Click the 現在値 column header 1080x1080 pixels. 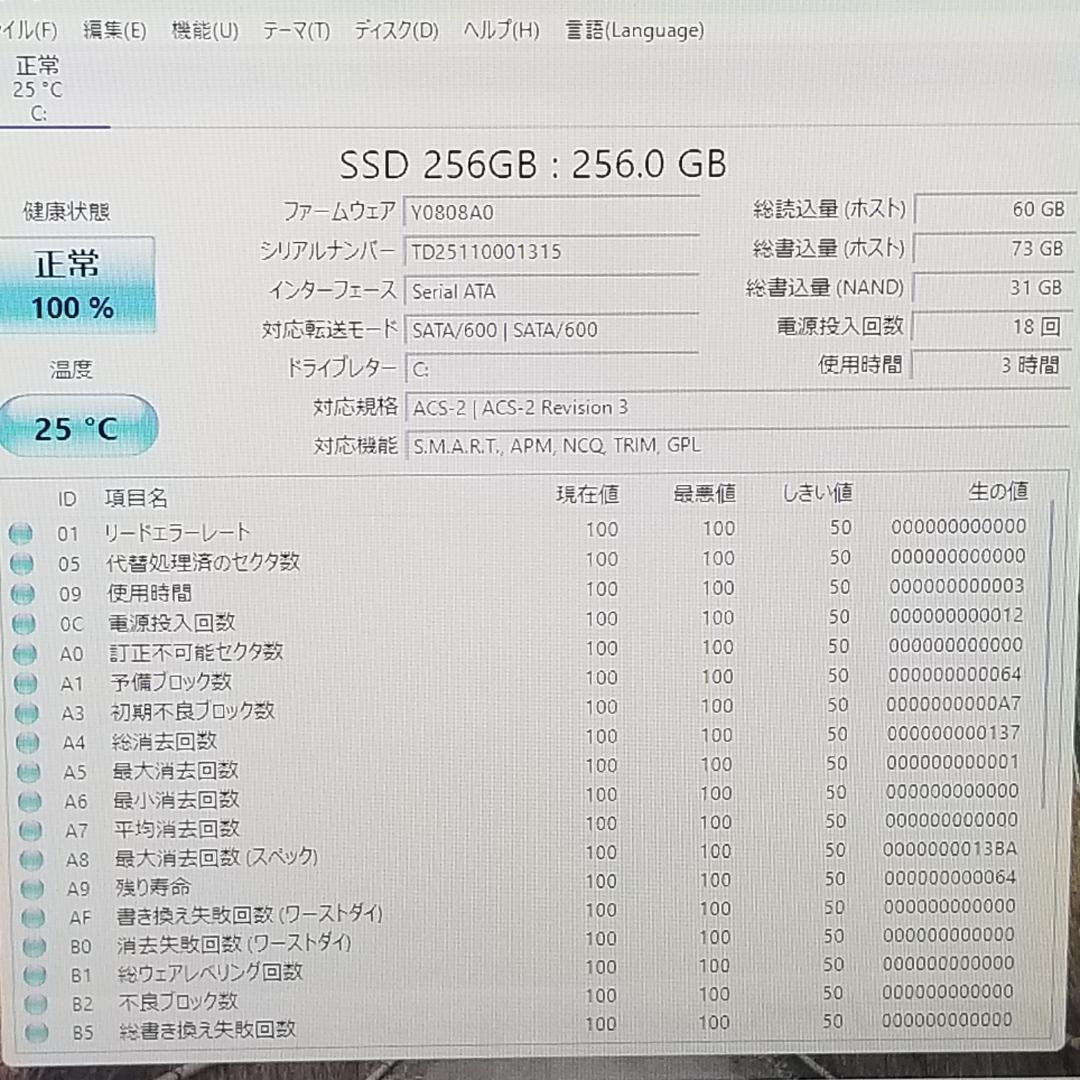point(585,493)
